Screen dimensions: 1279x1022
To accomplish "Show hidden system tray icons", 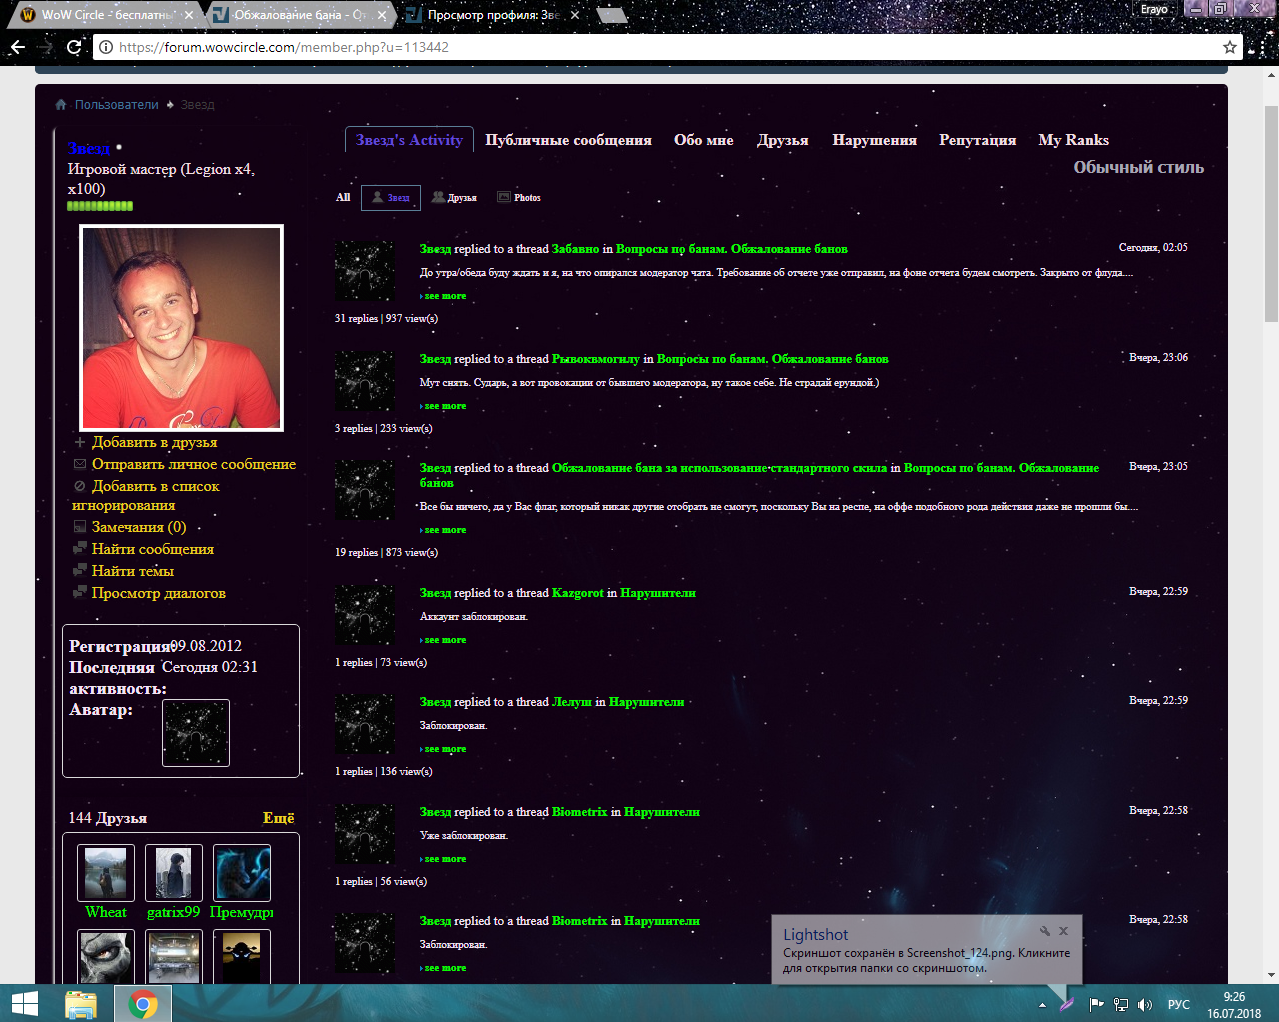I will coord(1042,1004).
